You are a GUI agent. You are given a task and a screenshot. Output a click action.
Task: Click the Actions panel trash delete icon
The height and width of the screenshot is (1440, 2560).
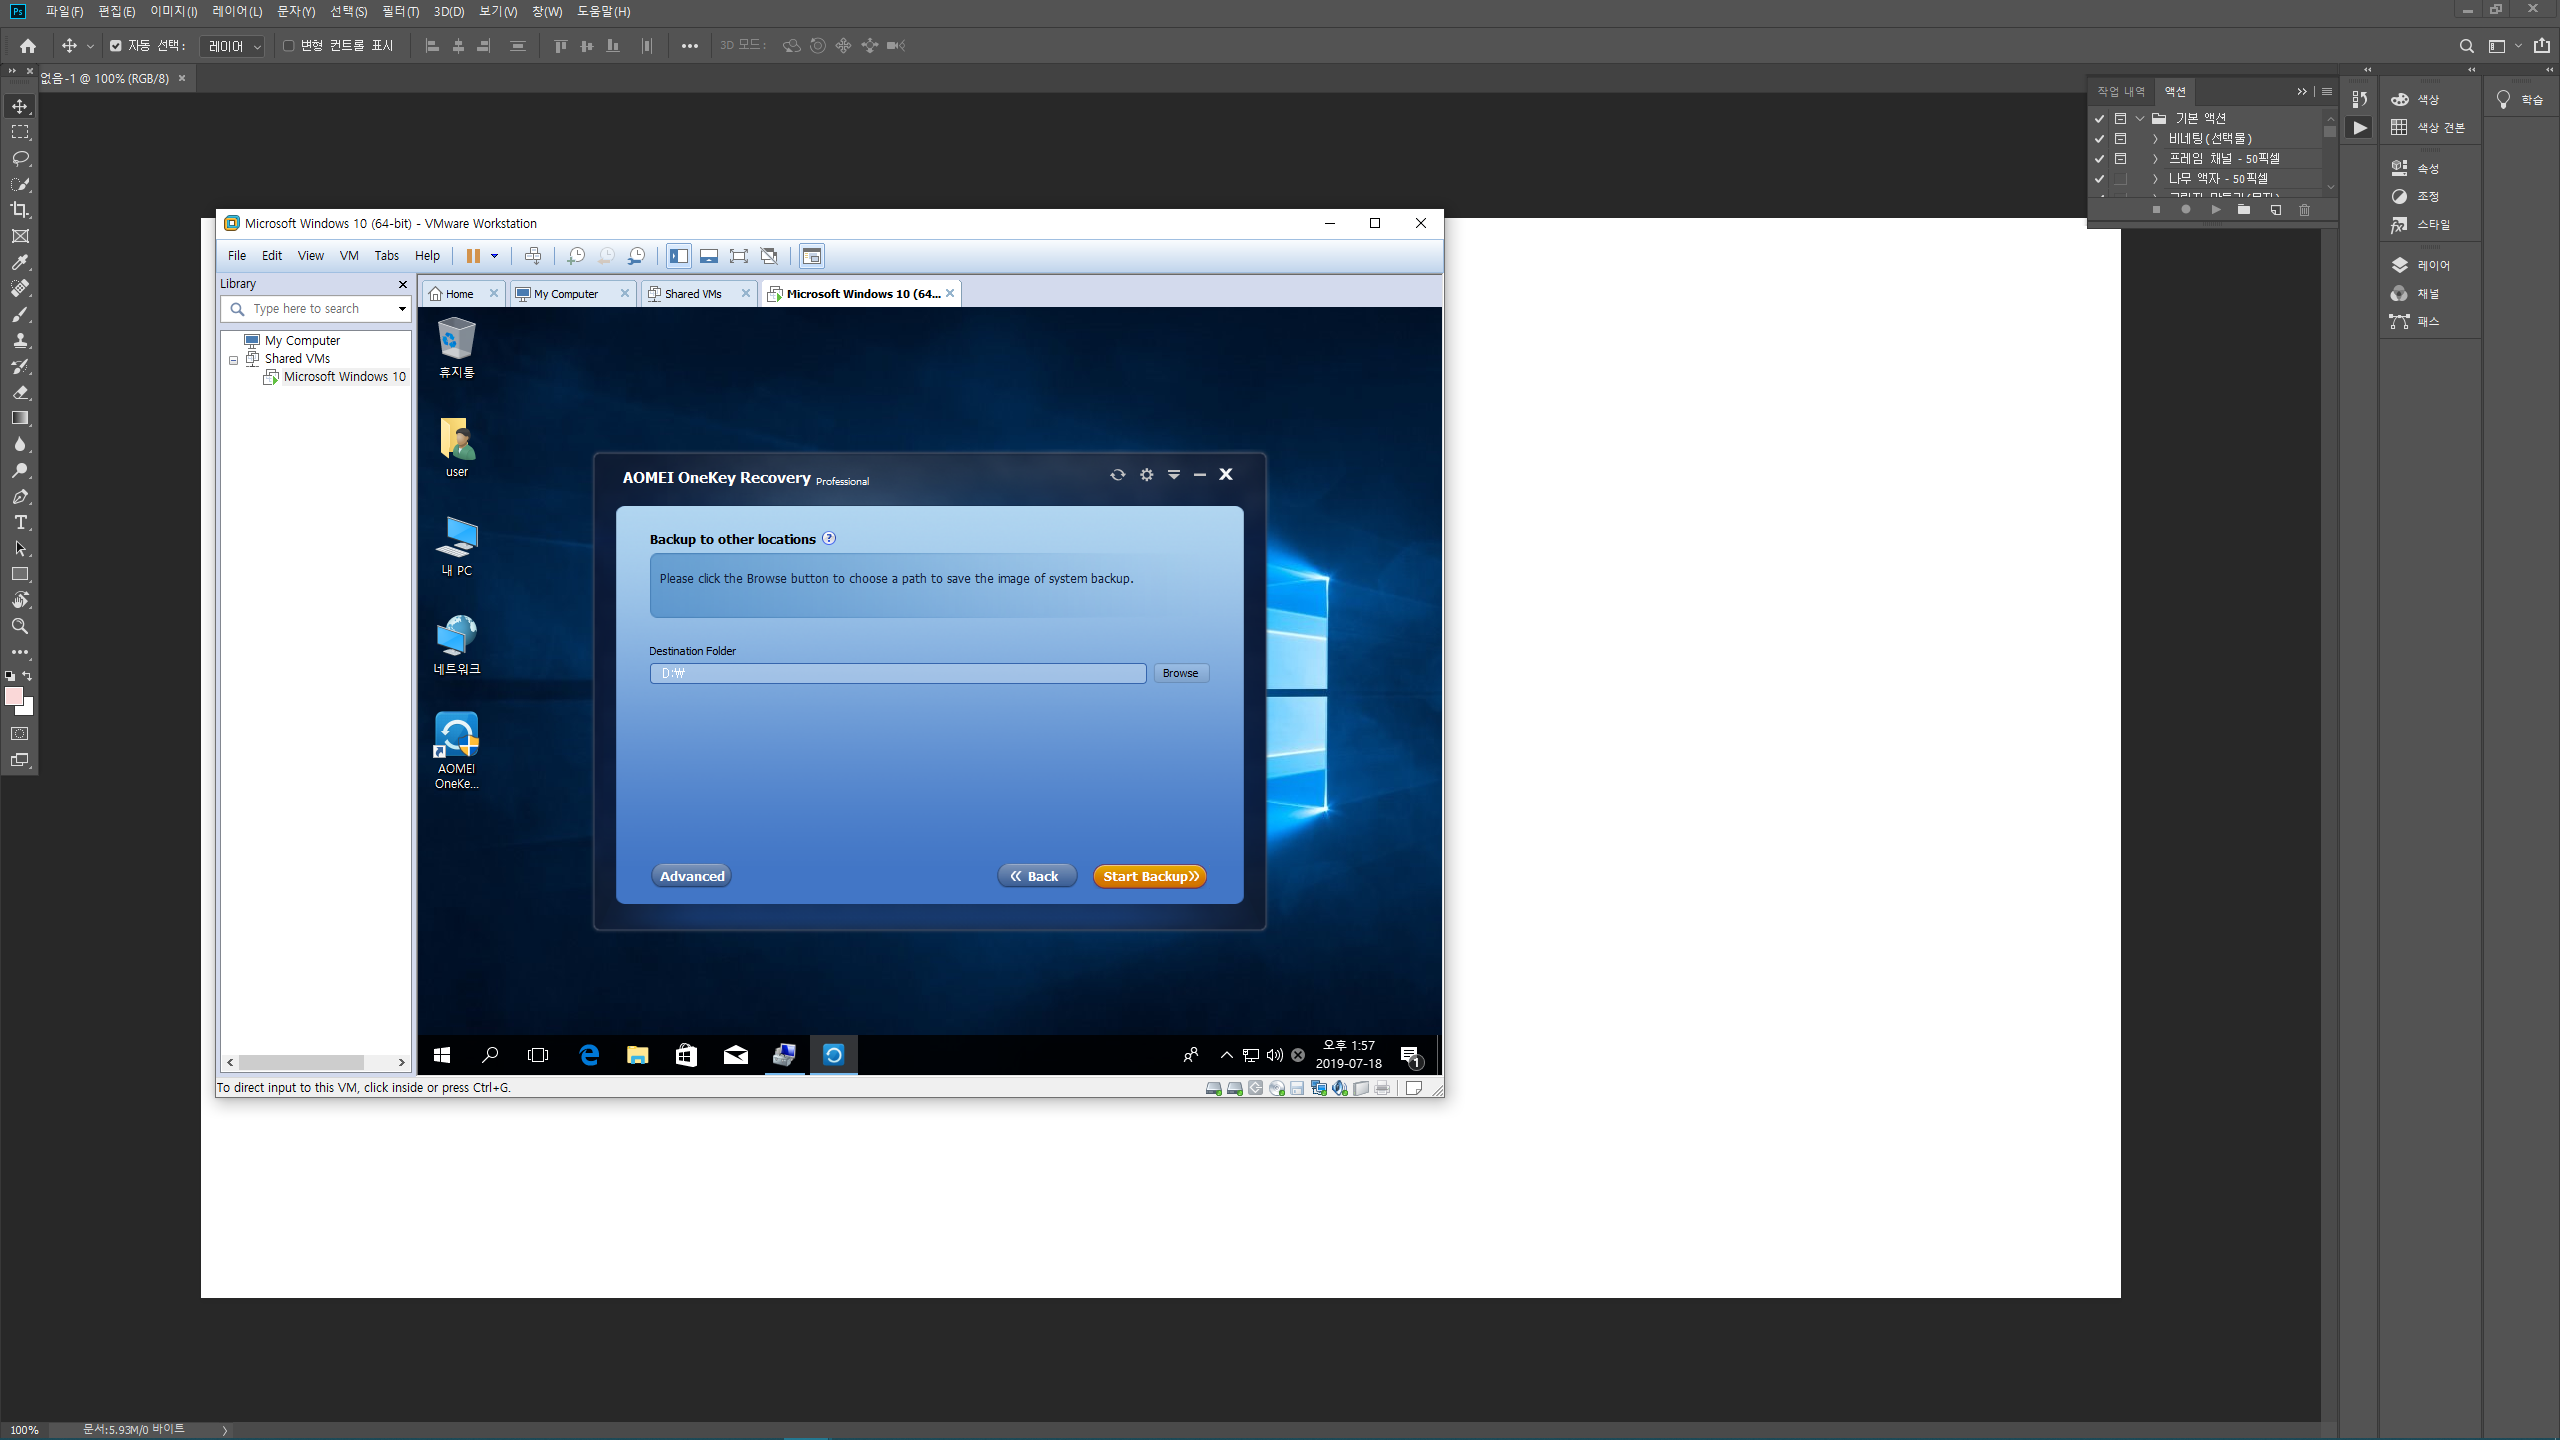pos(2304,210)
